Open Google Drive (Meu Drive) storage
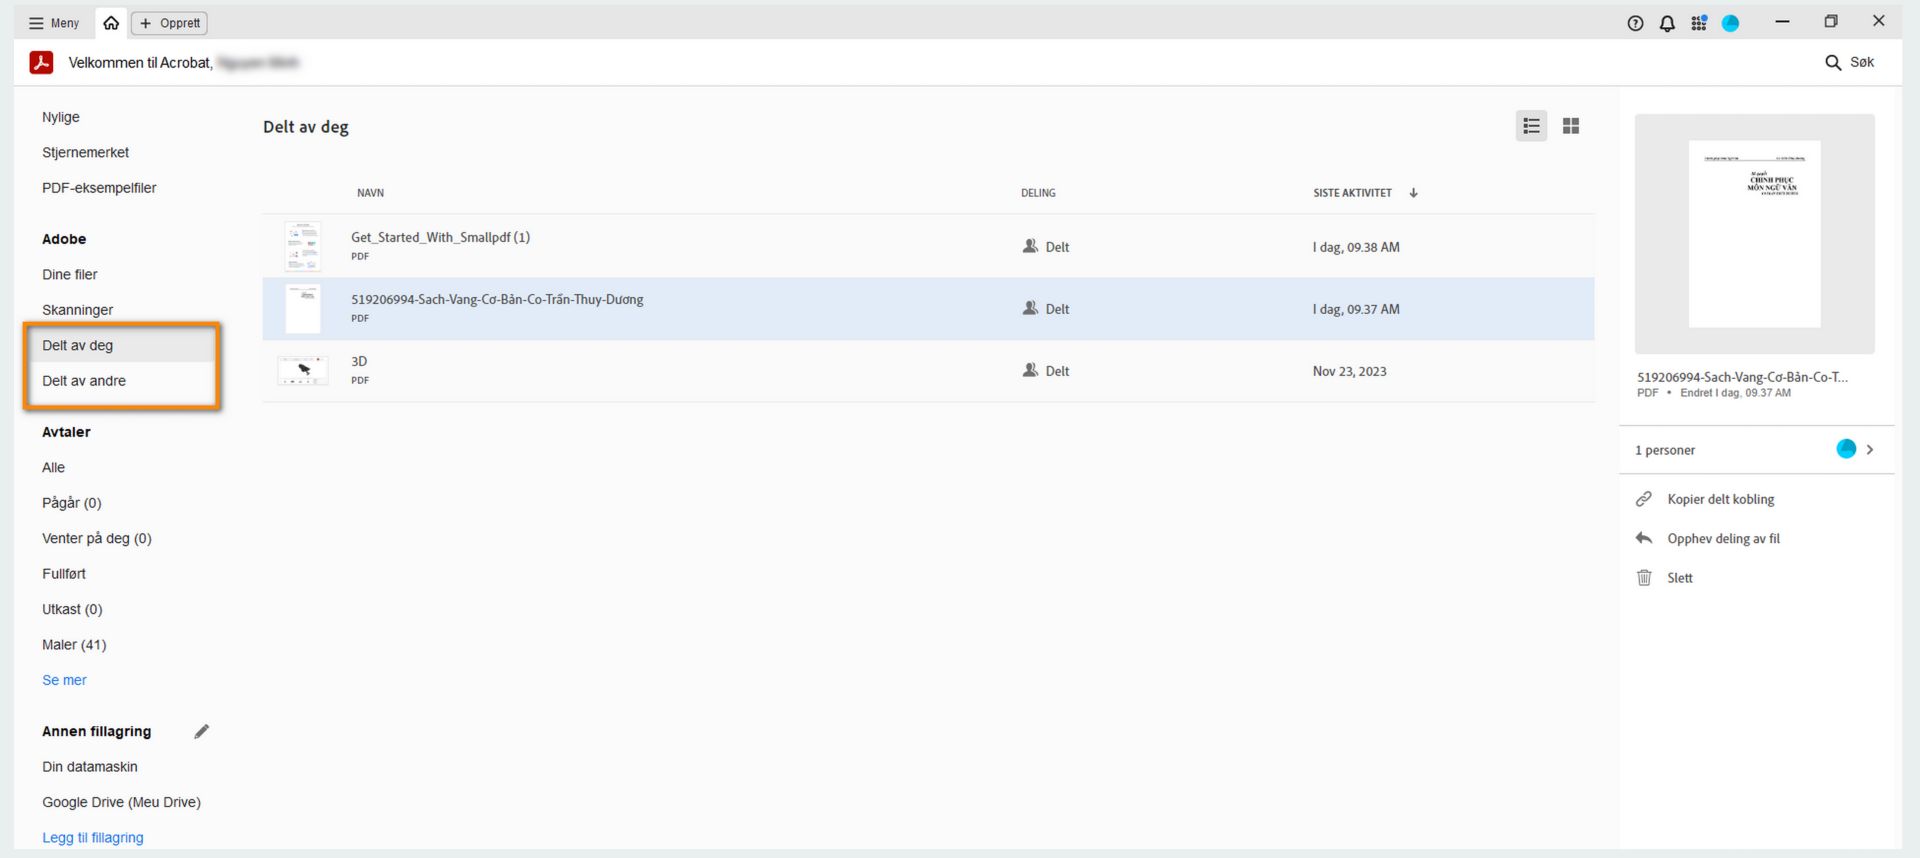 [121, 802]
